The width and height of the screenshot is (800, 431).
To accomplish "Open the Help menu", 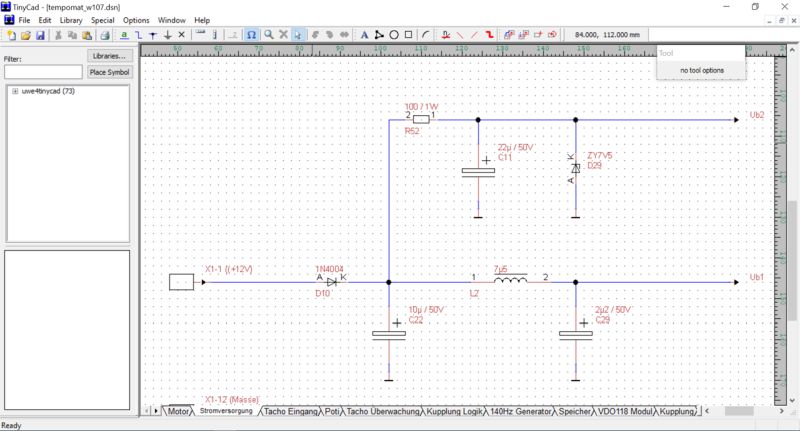I will (202, 20).
